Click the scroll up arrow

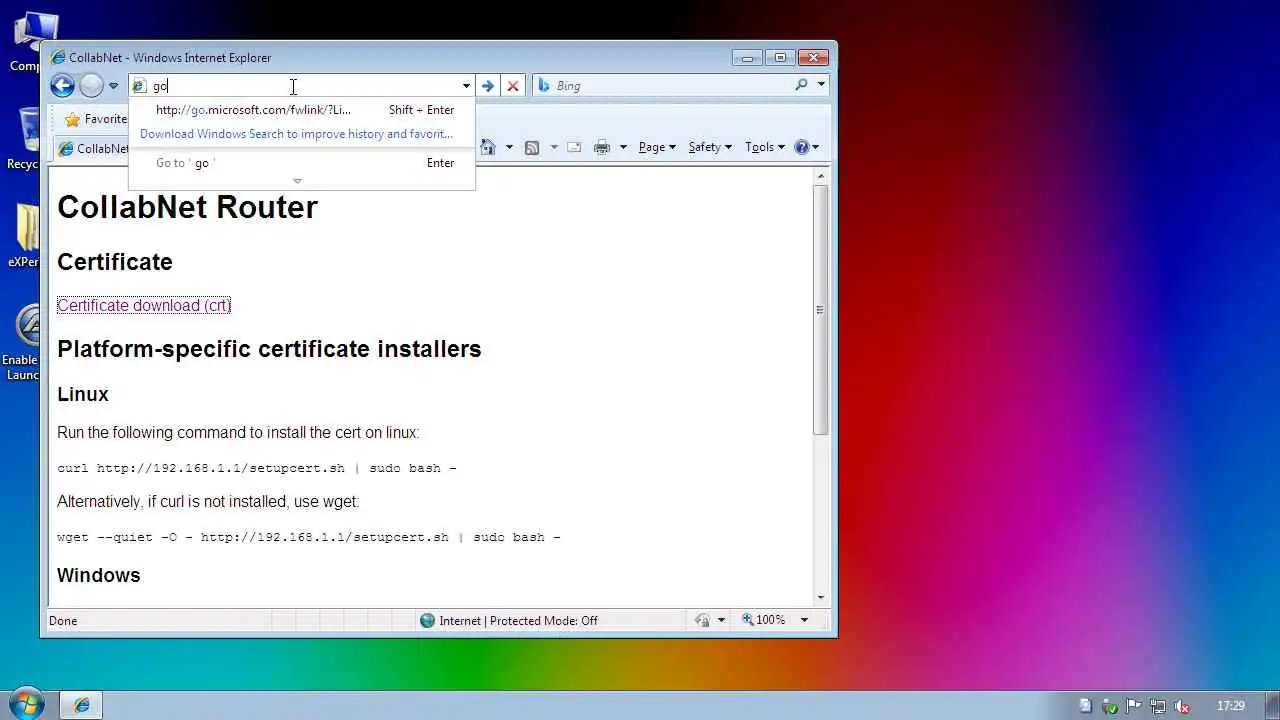pyautogui.click(x=820, y=176)
